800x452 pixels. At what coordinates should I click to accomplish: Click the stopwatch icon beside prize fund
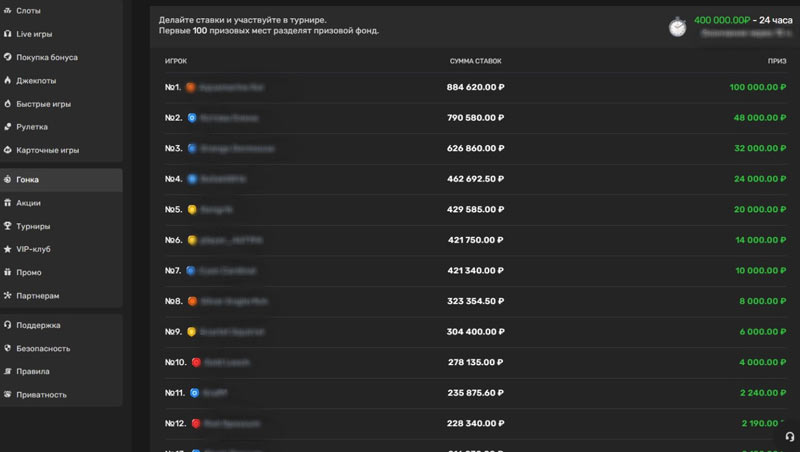677,27
